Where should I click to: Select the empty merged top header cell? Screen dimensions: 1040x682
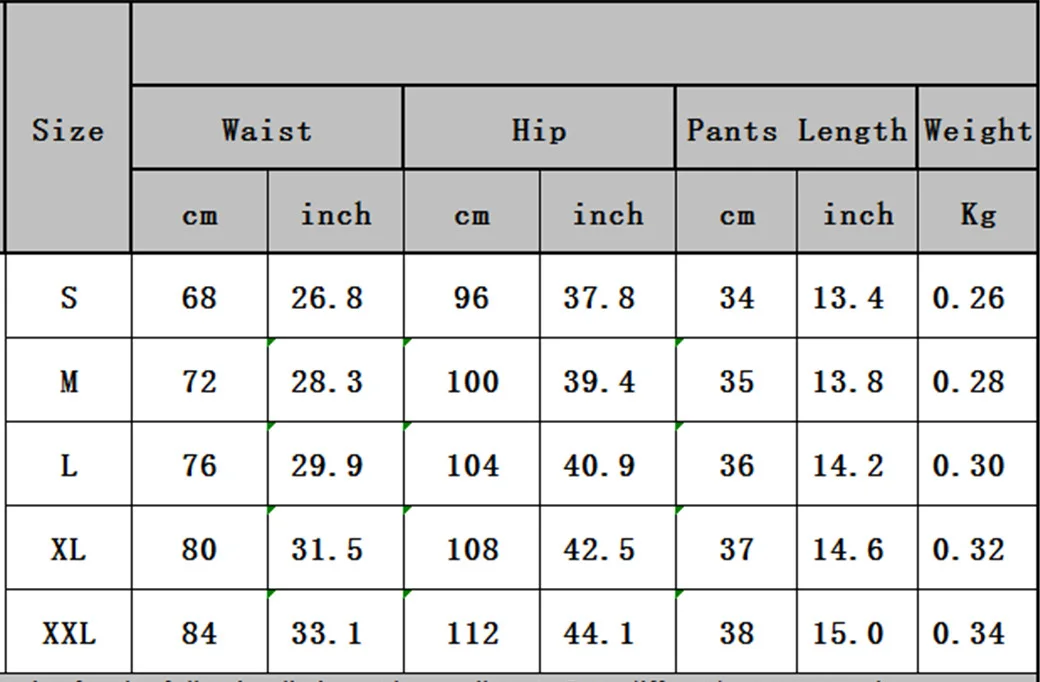point(584,43)
